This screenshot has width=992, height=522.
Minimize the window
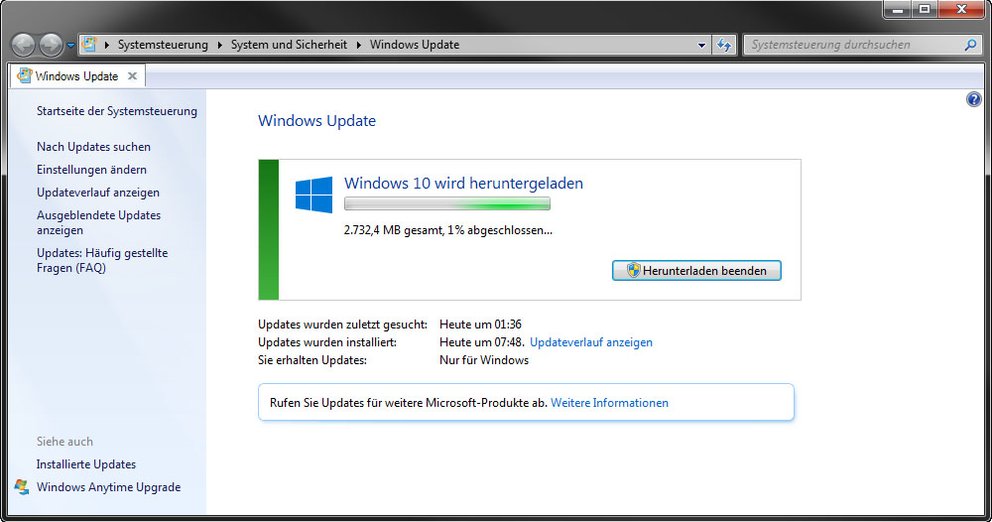[897, 9]
